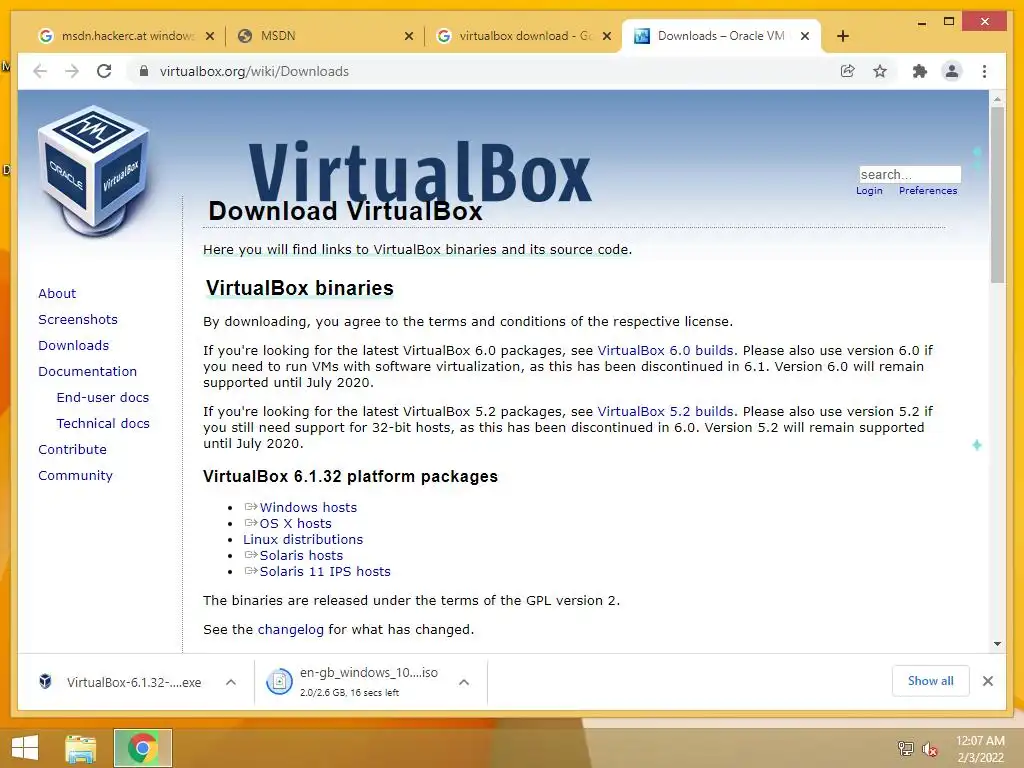Share this page via the share icon
Image resolution: width=1024 pixels, height=768 pixels.
click(x=848, y=71)
